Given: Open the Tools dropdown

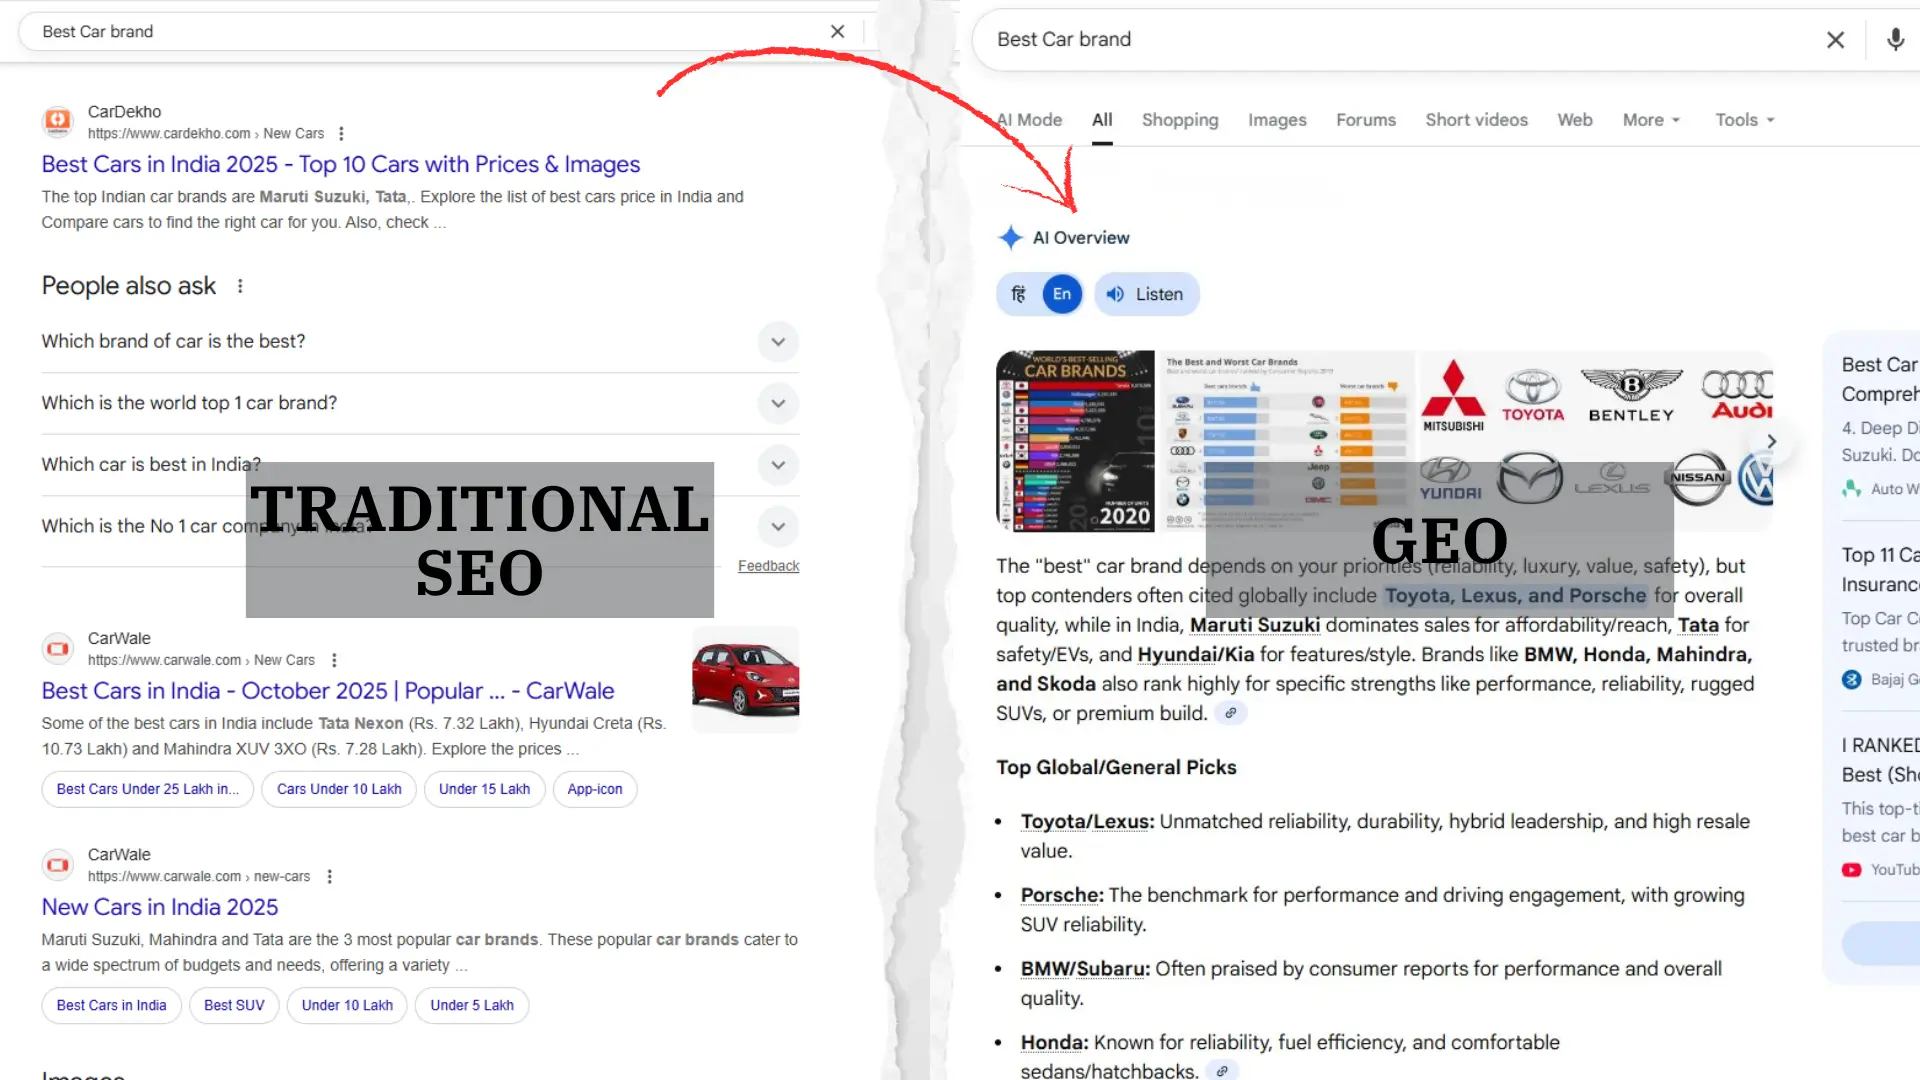Looking at the screenshot, I should click(1744, 119).
